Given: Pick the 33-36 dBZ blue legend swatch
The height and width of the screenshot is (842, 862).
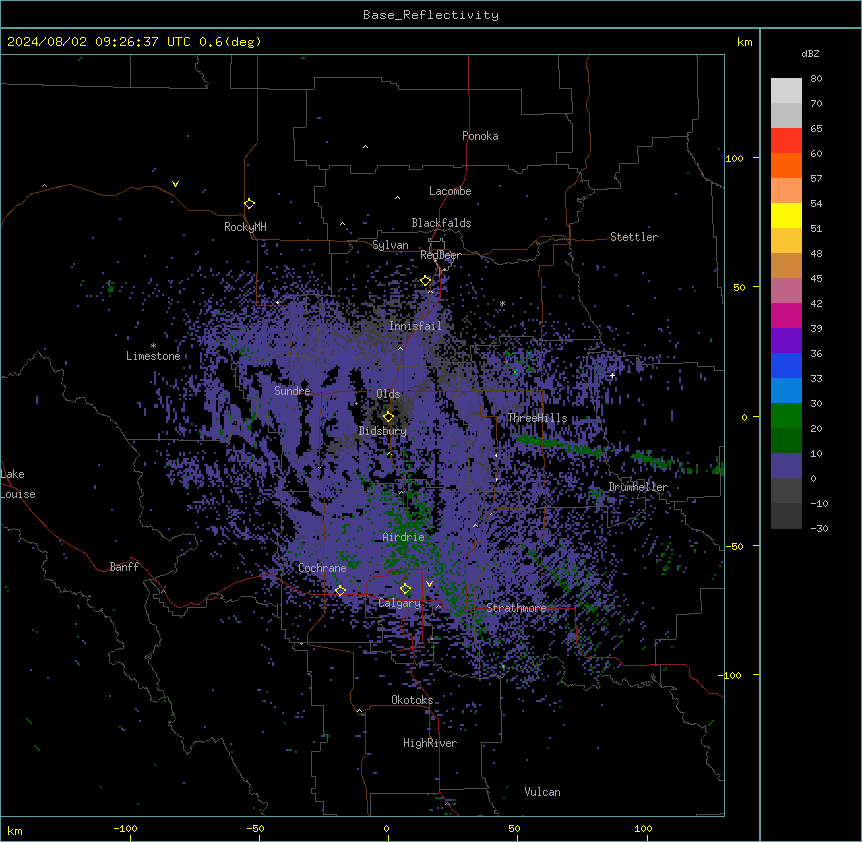Looking at the screenshot, I should tap(786, 365).
